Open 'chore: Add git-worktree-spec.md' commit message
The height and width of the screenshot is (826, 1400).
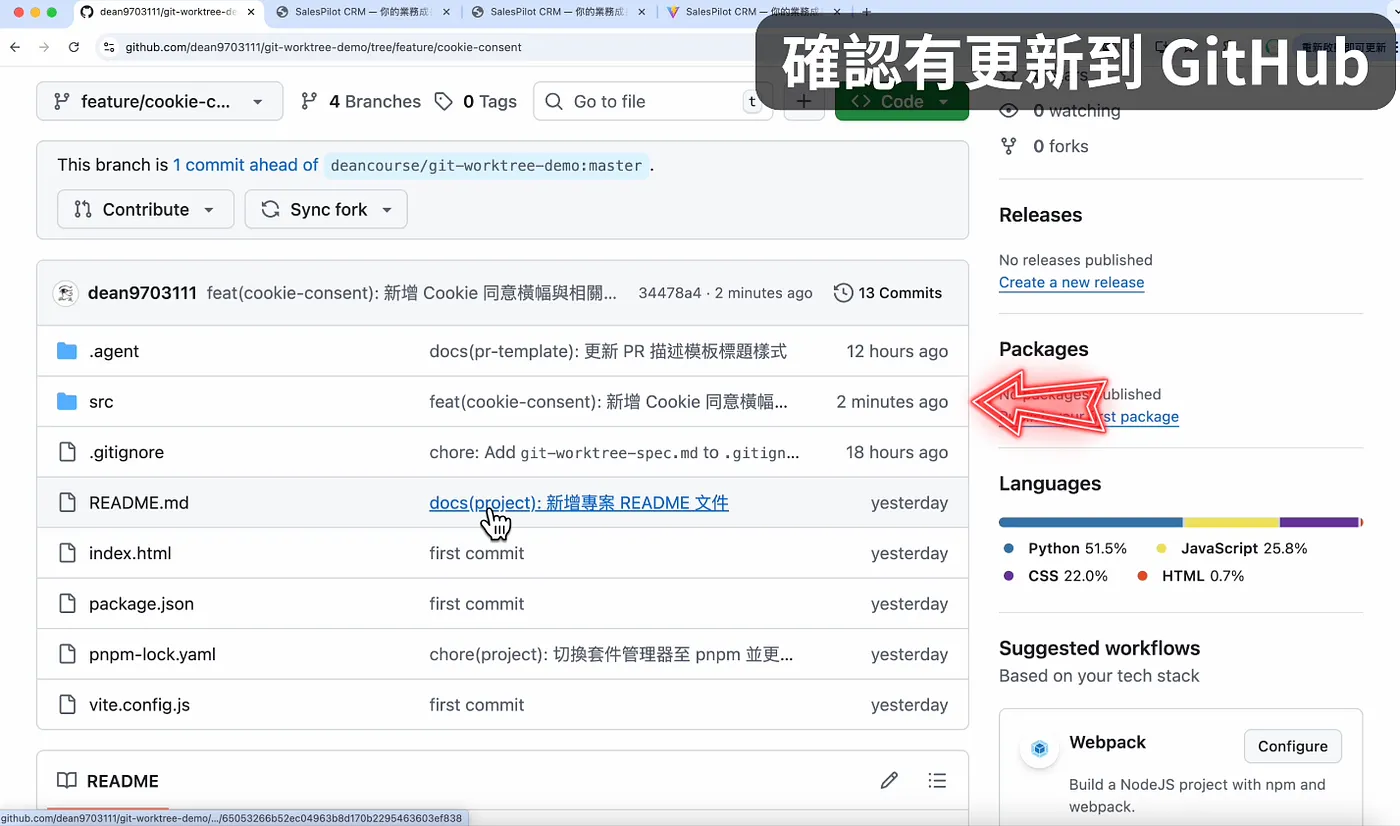click(x=614, y=452)
